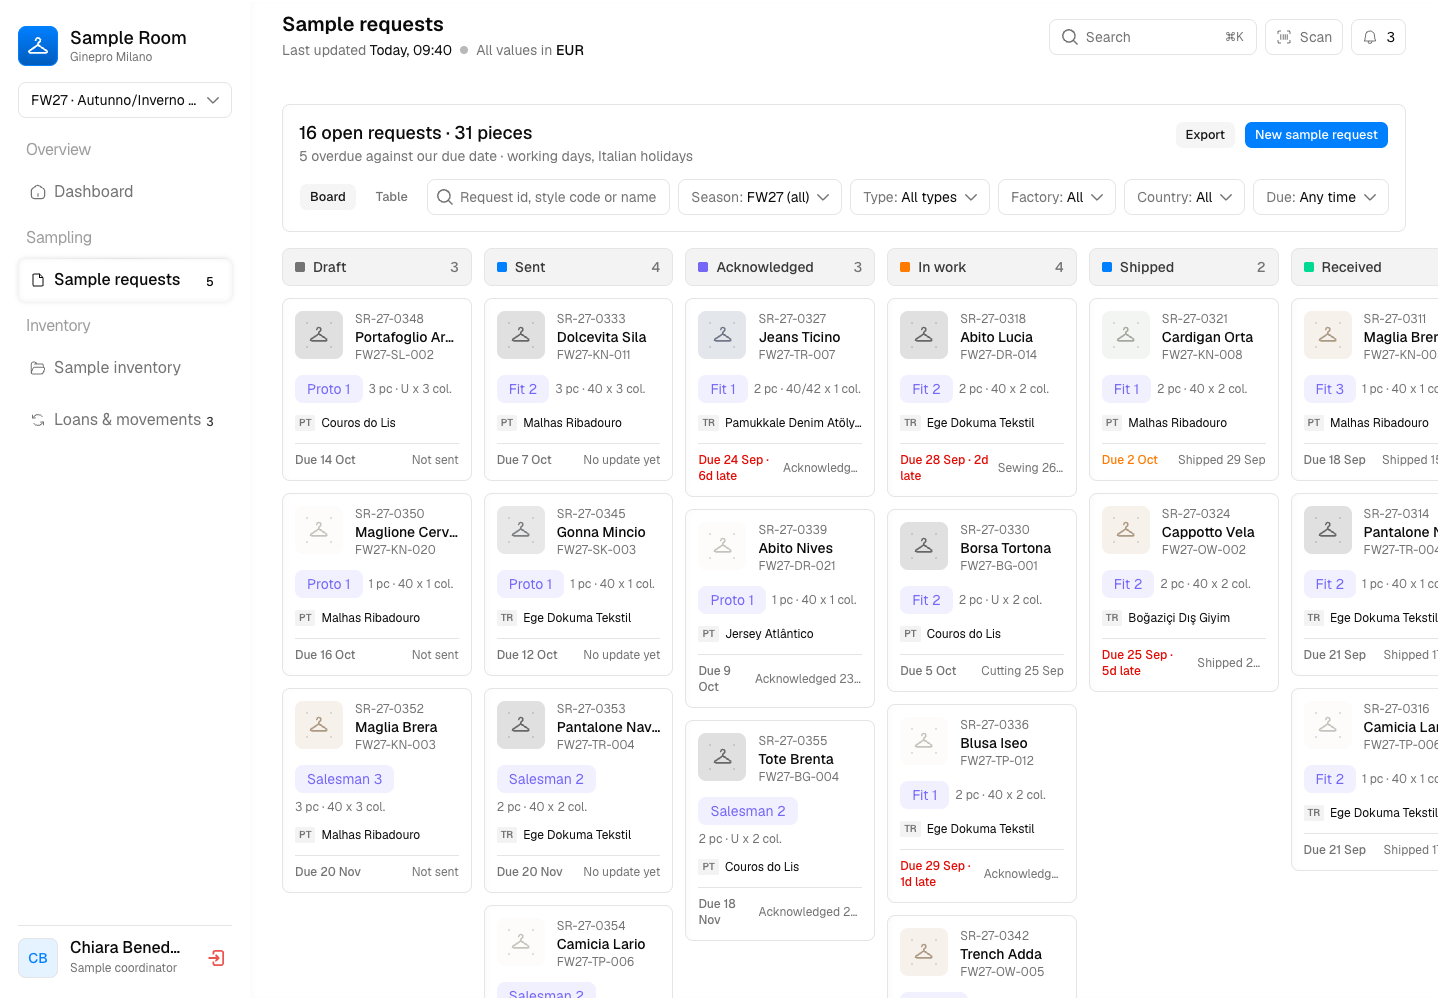Click the blue Sent column color marker
1440x1000 pixels.
(x=502, y=267)
